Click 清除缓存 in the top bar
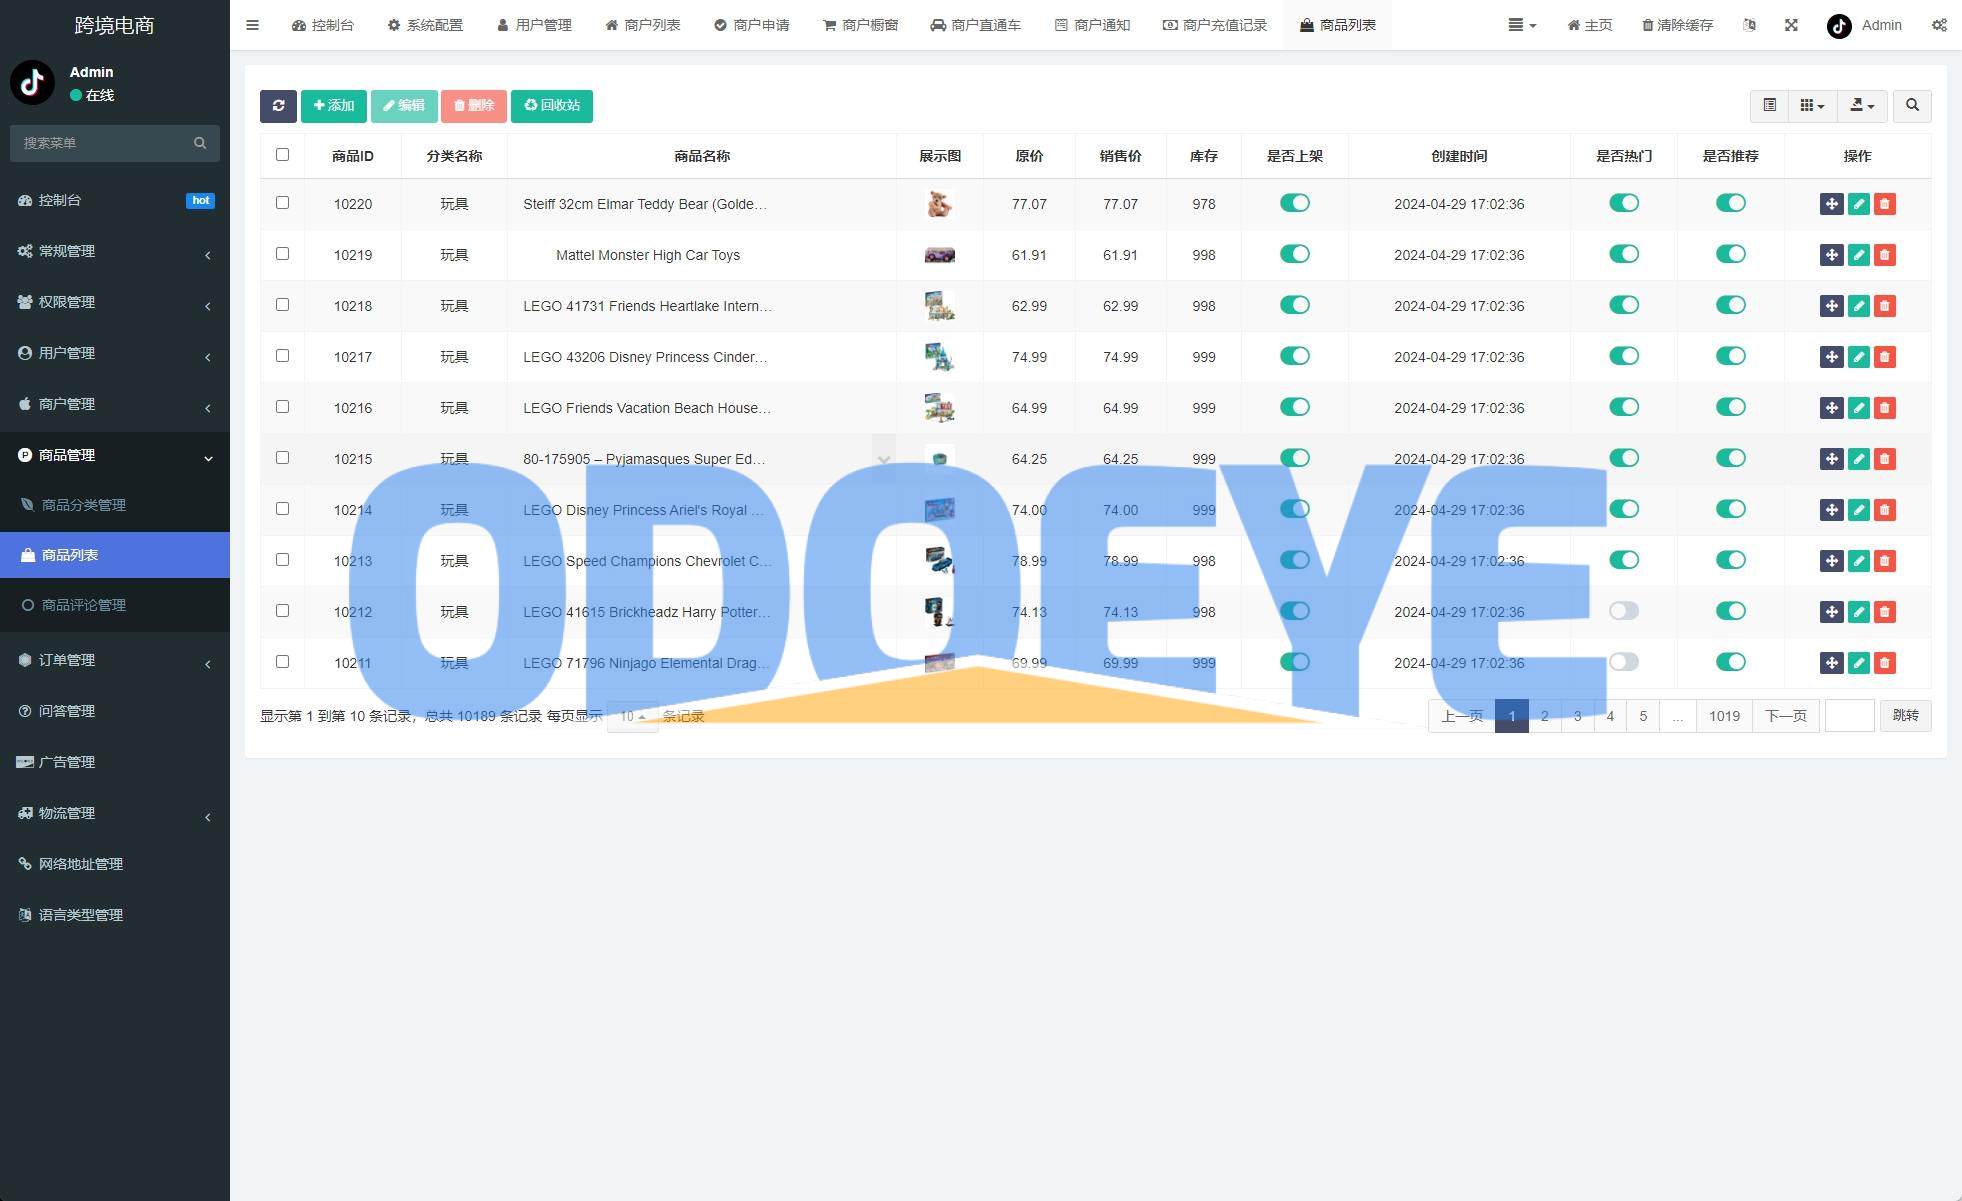 pyautogui.click(x=1677, y=25)
